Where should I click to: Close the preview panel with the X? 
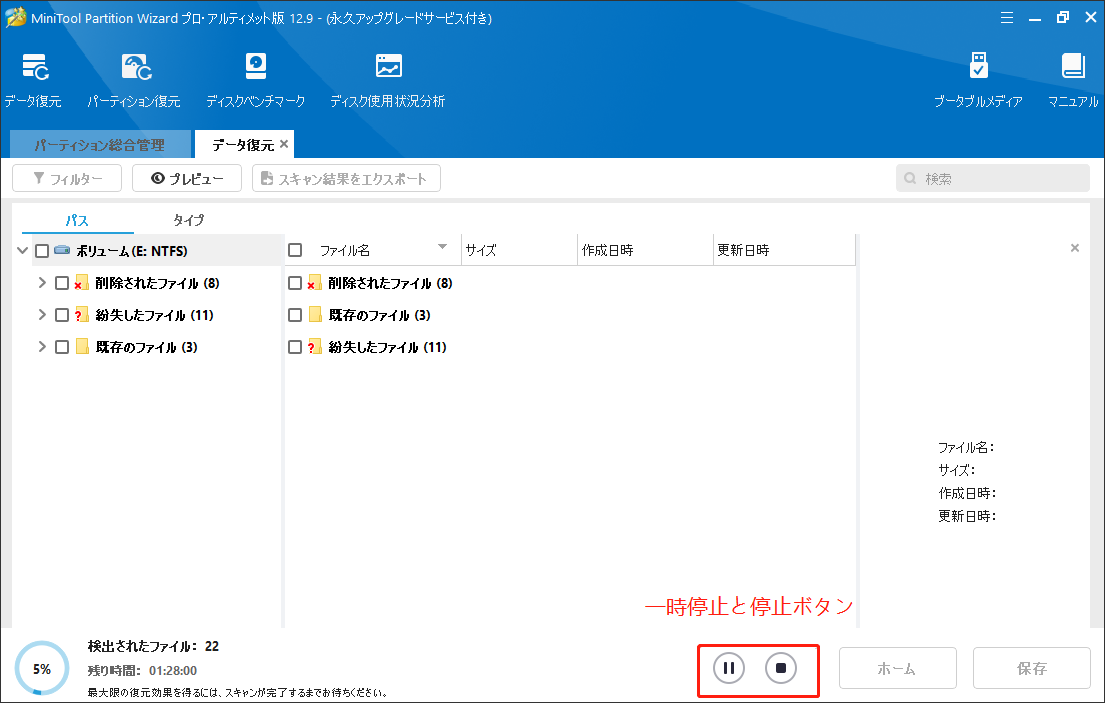(1075, 248)
